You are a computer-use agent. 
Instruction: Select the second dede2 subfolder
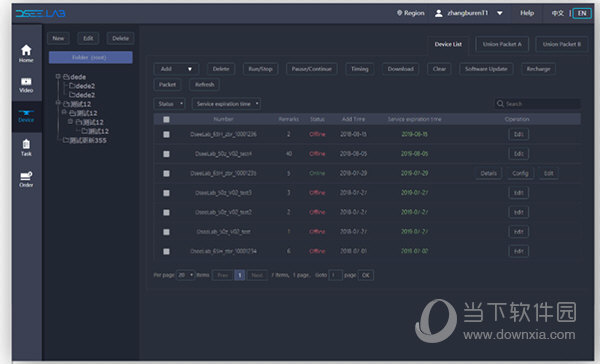82,95
